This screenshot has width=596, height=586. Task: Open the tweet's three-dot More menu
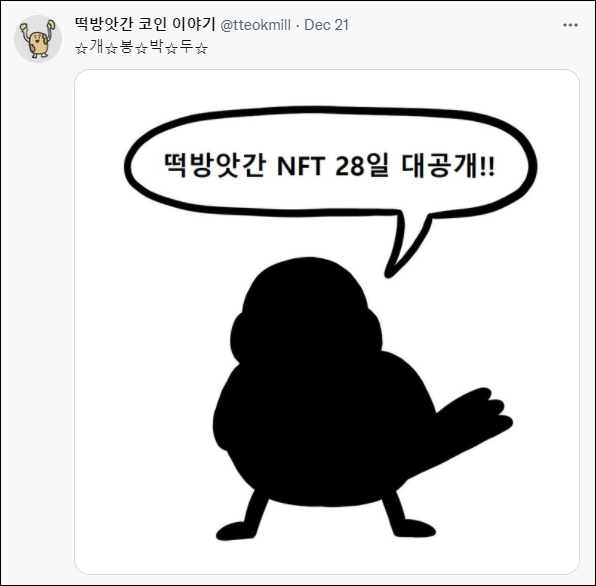click(x=570, y=25)
